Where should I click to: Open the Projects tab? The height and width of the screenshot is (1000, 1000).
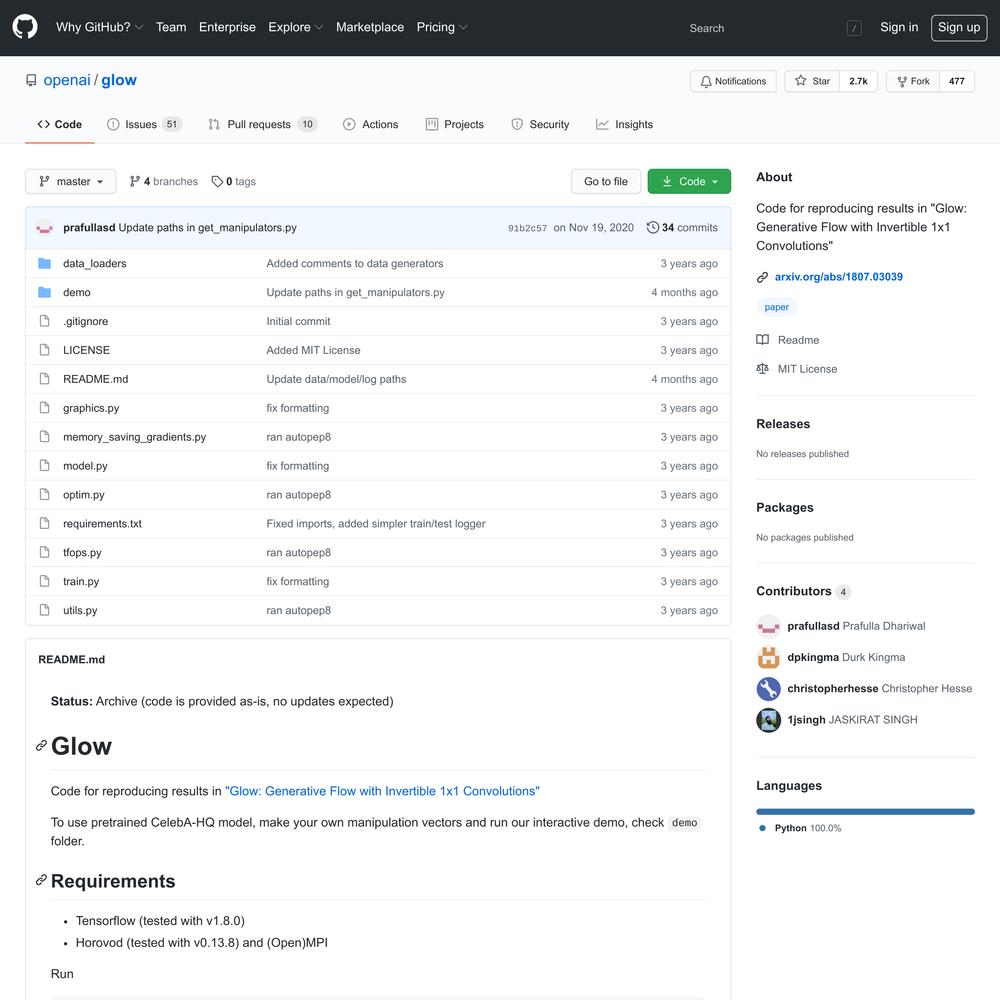click(455, 124)
